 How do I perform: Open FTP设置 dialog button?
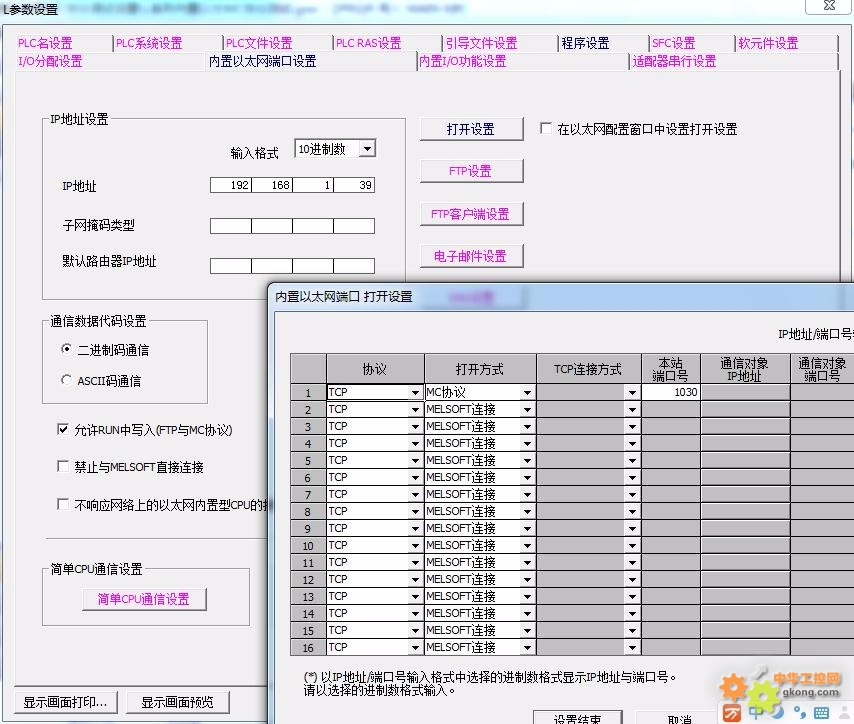click(x=471, y=171)
